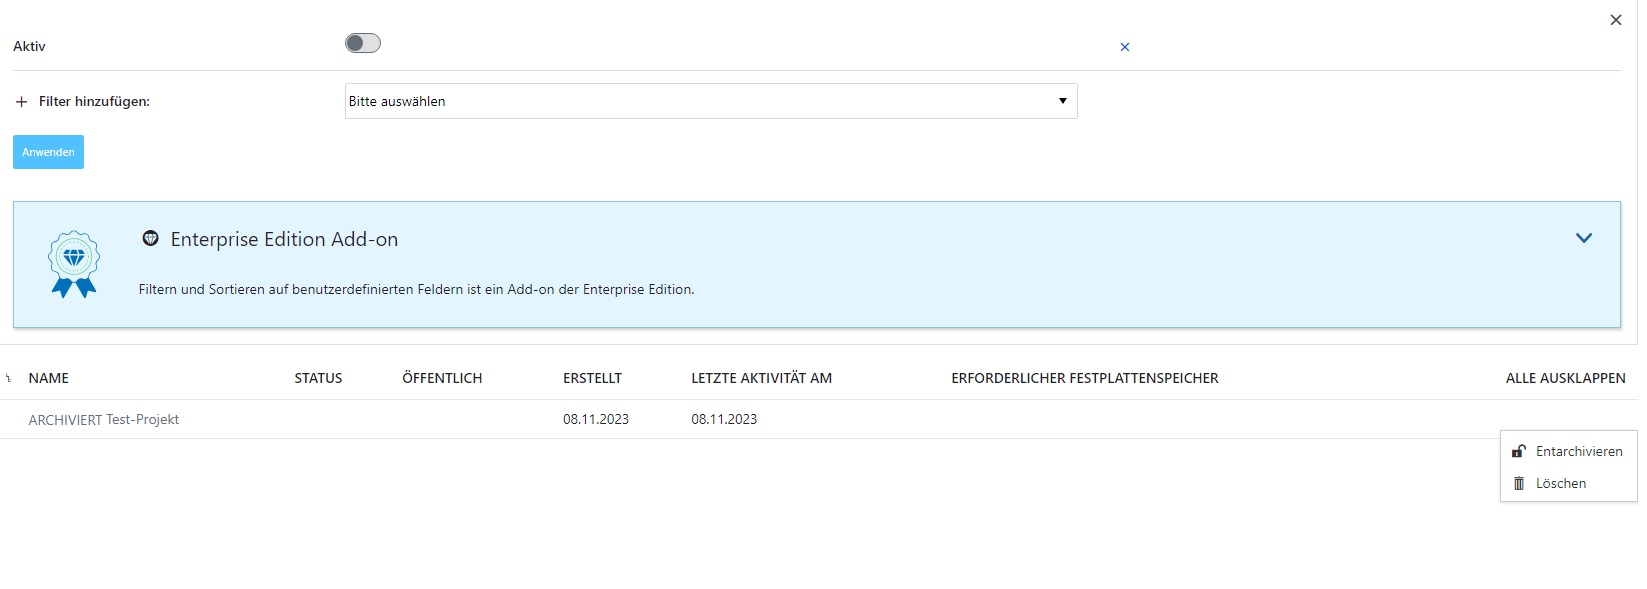Click the hierarchy icon left of NAME header

(9, 378)
